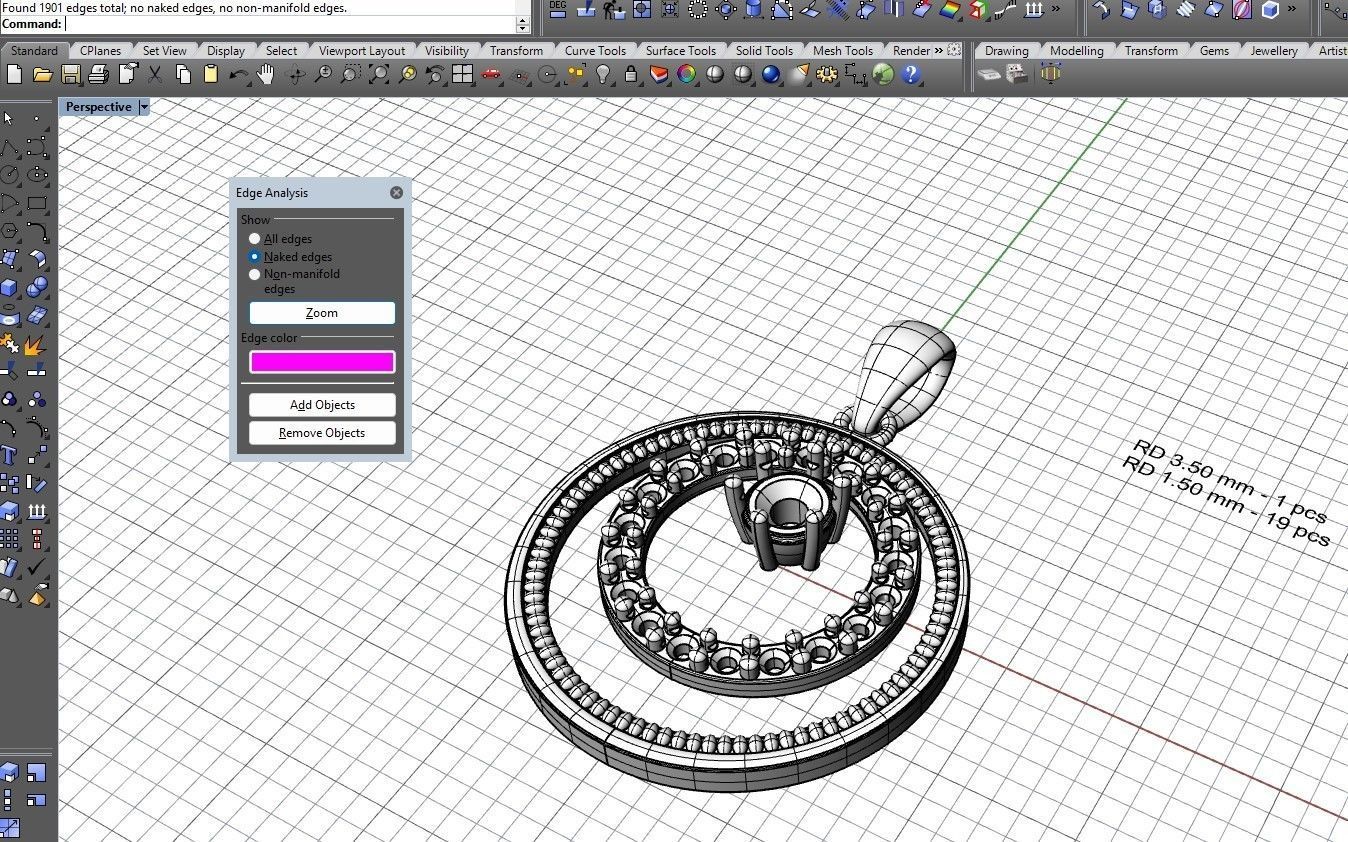Viewport: 1348px width, 842px height.
Task: Click the four viewports layout icon
Action: tap(462, 74)
